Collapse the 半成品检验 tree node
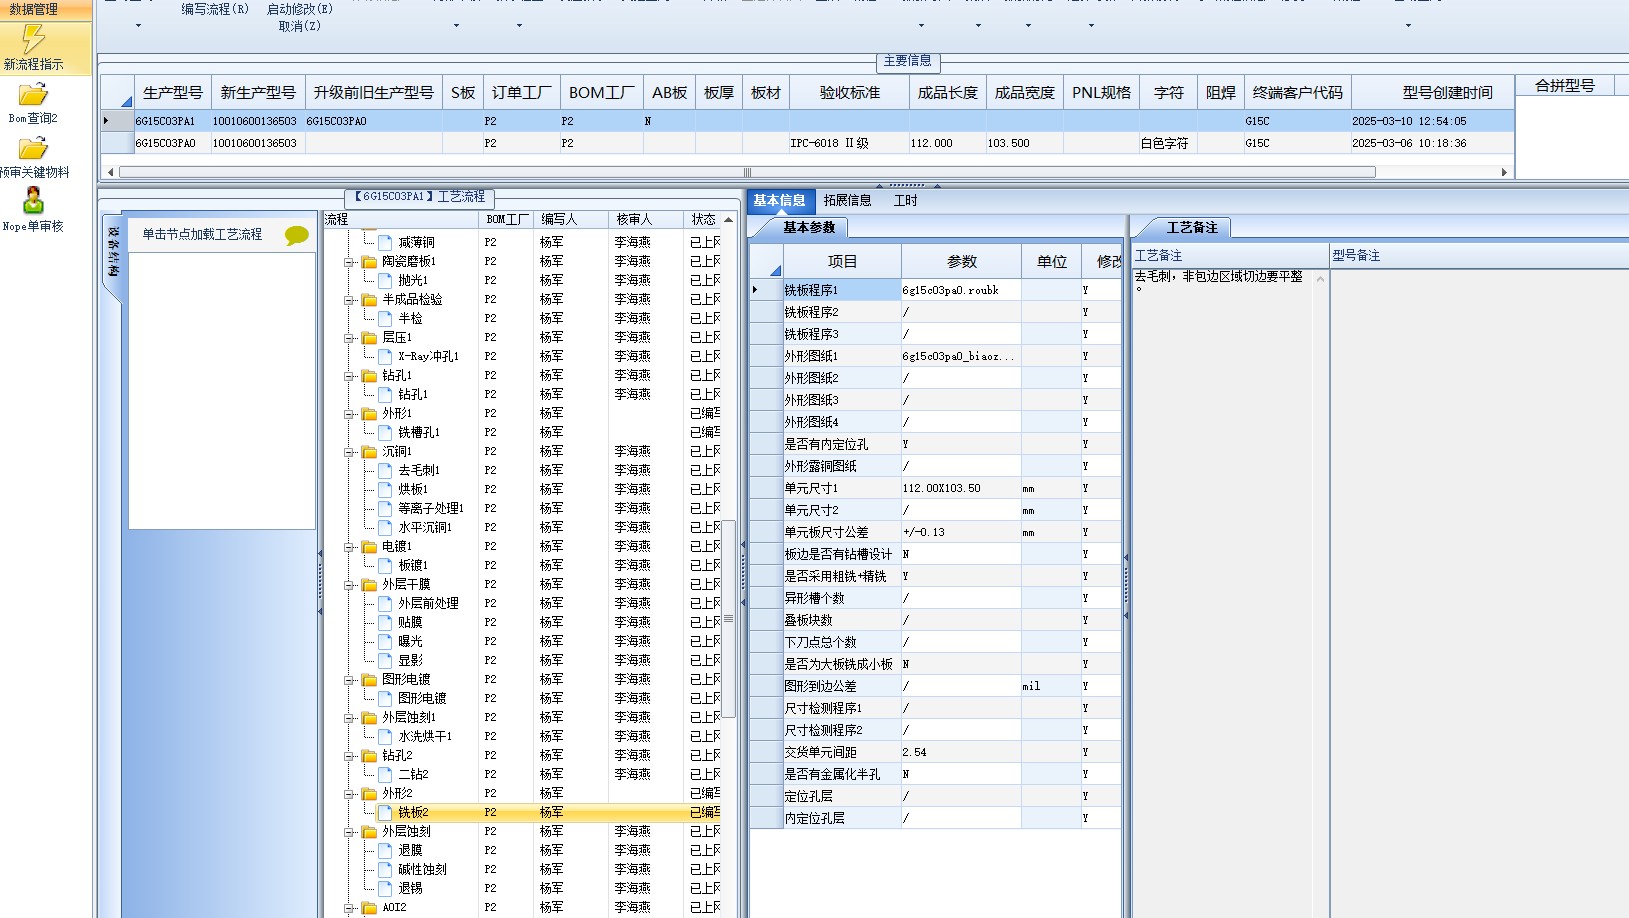Image resolution: width=1629 pixels, height=918 pixels. click(350, 300)
